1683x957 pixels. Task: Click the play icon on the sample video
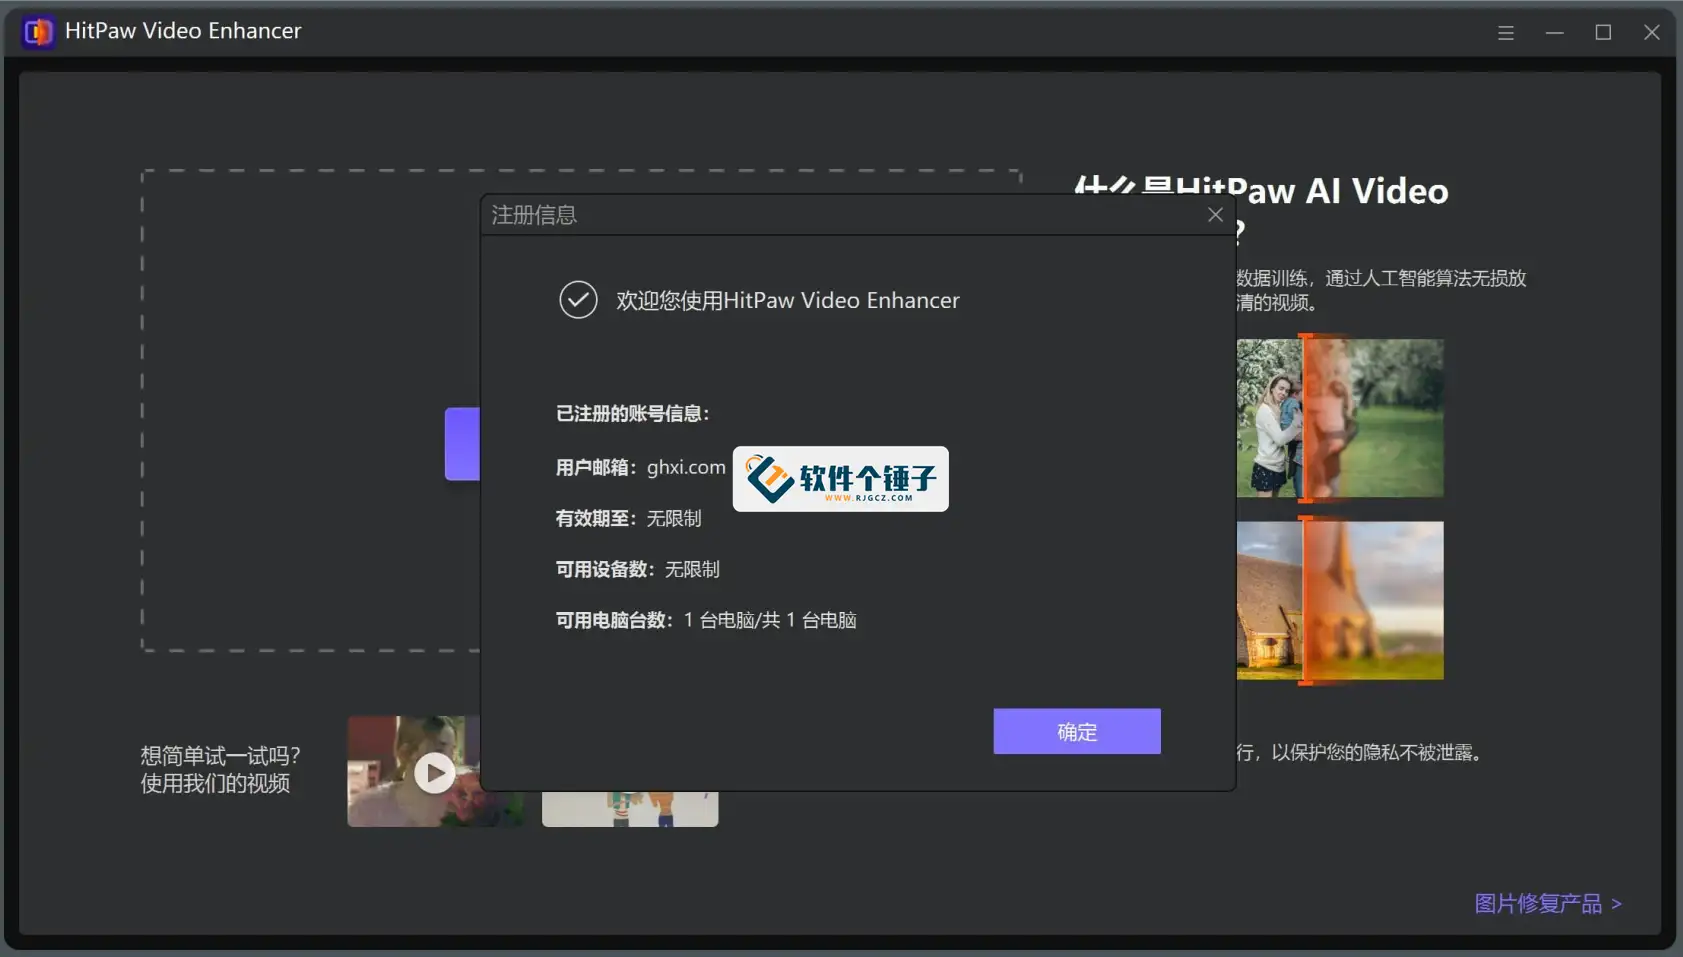[434, 771]
